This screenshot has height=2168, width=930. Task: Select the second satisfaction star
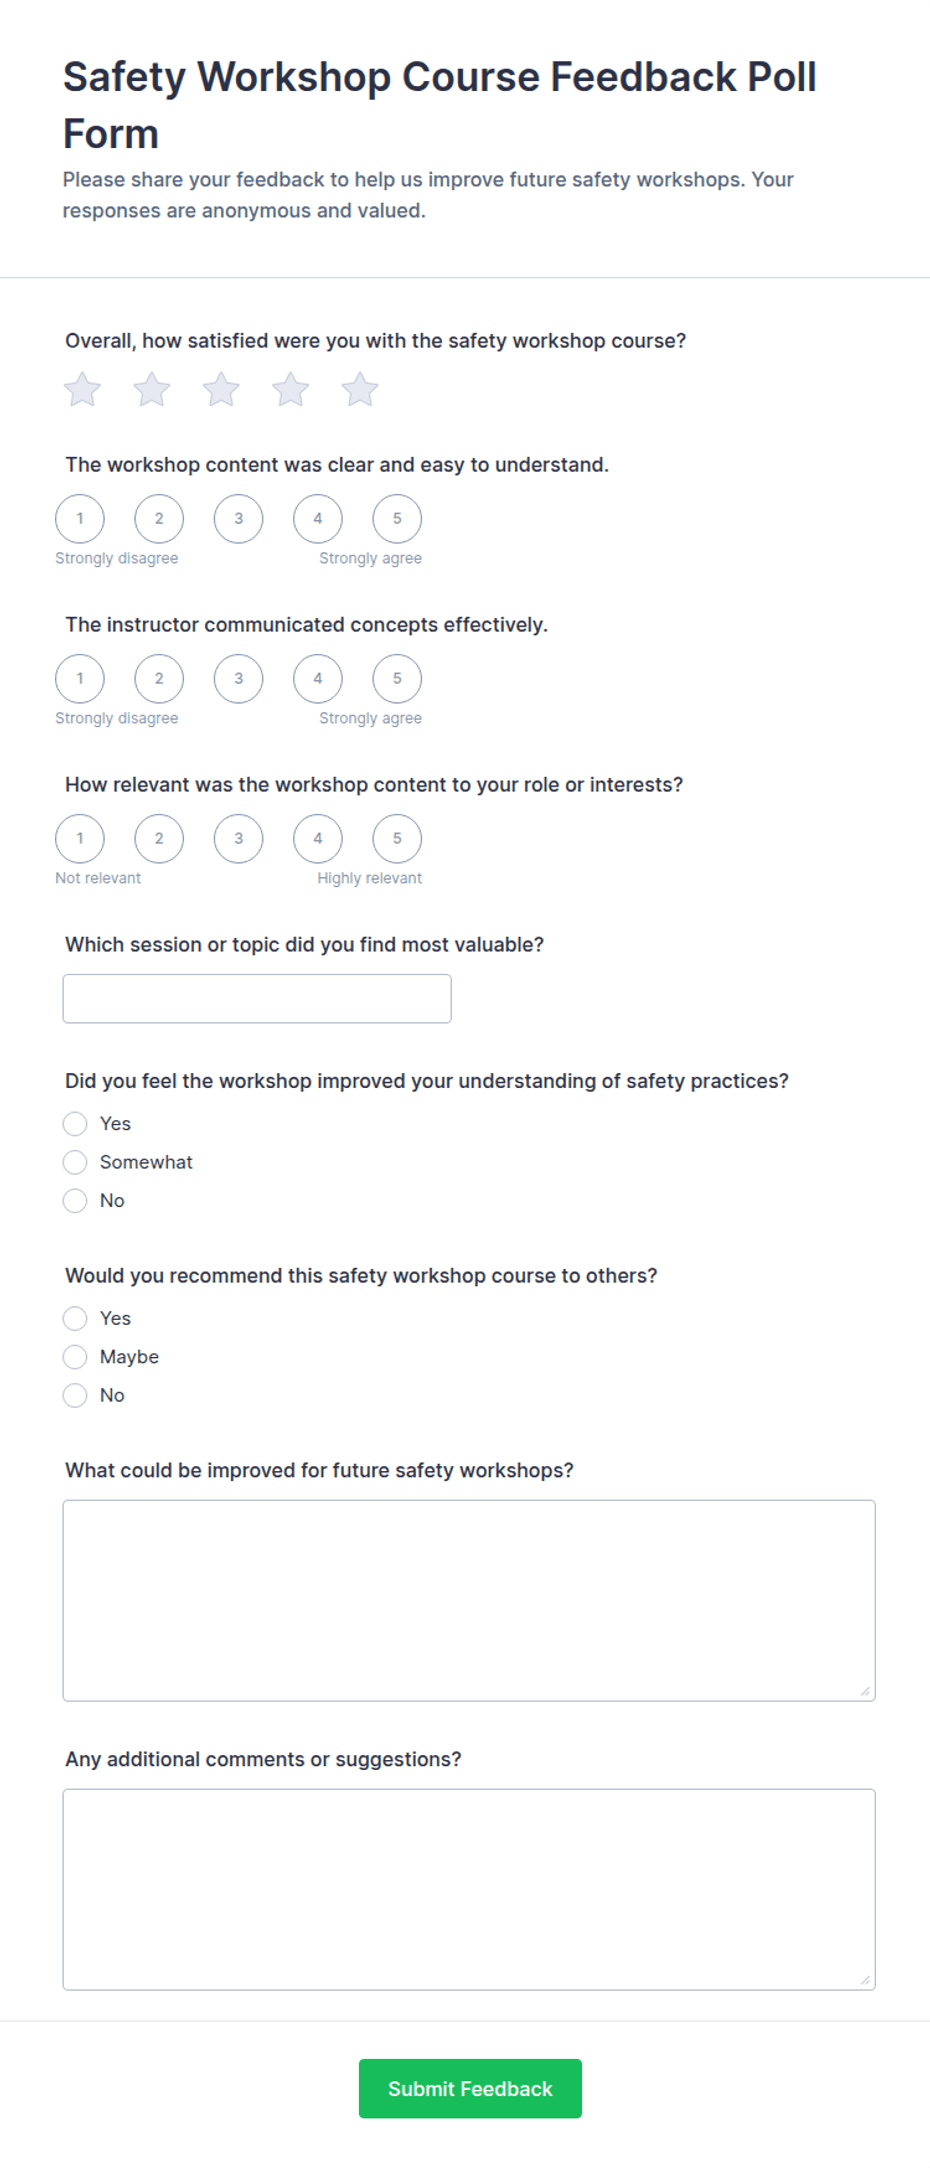[152, 390]
